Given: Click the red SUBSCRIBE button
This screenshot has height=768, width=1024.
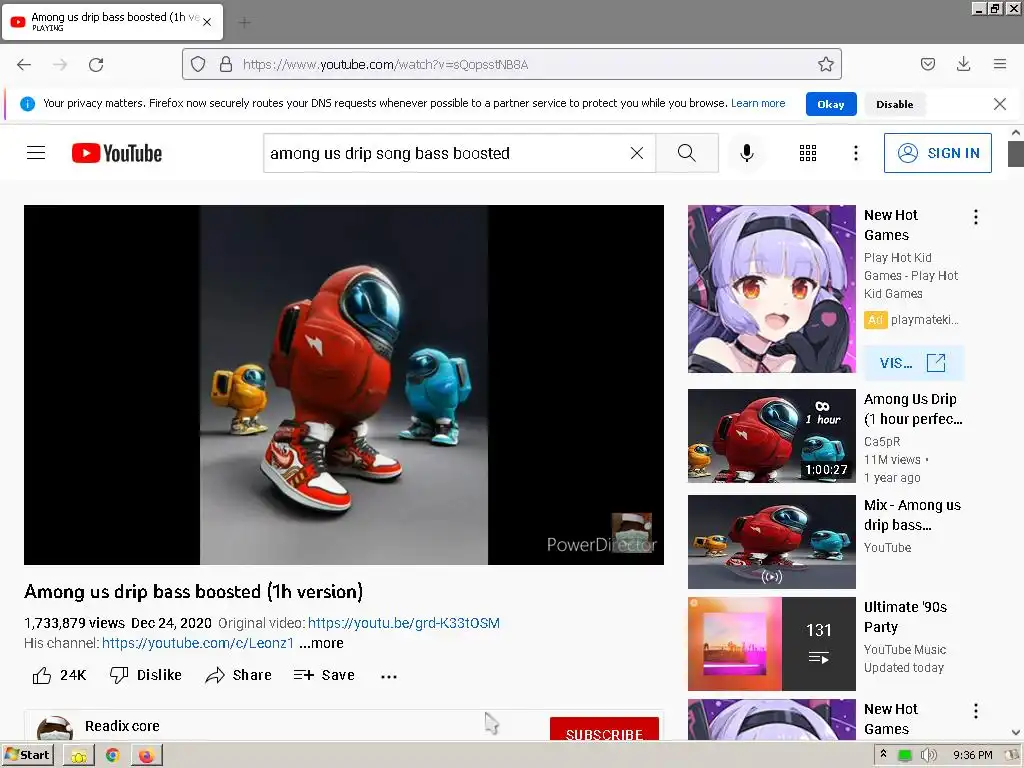Looking at the screenshot, I should click(604, 731).
